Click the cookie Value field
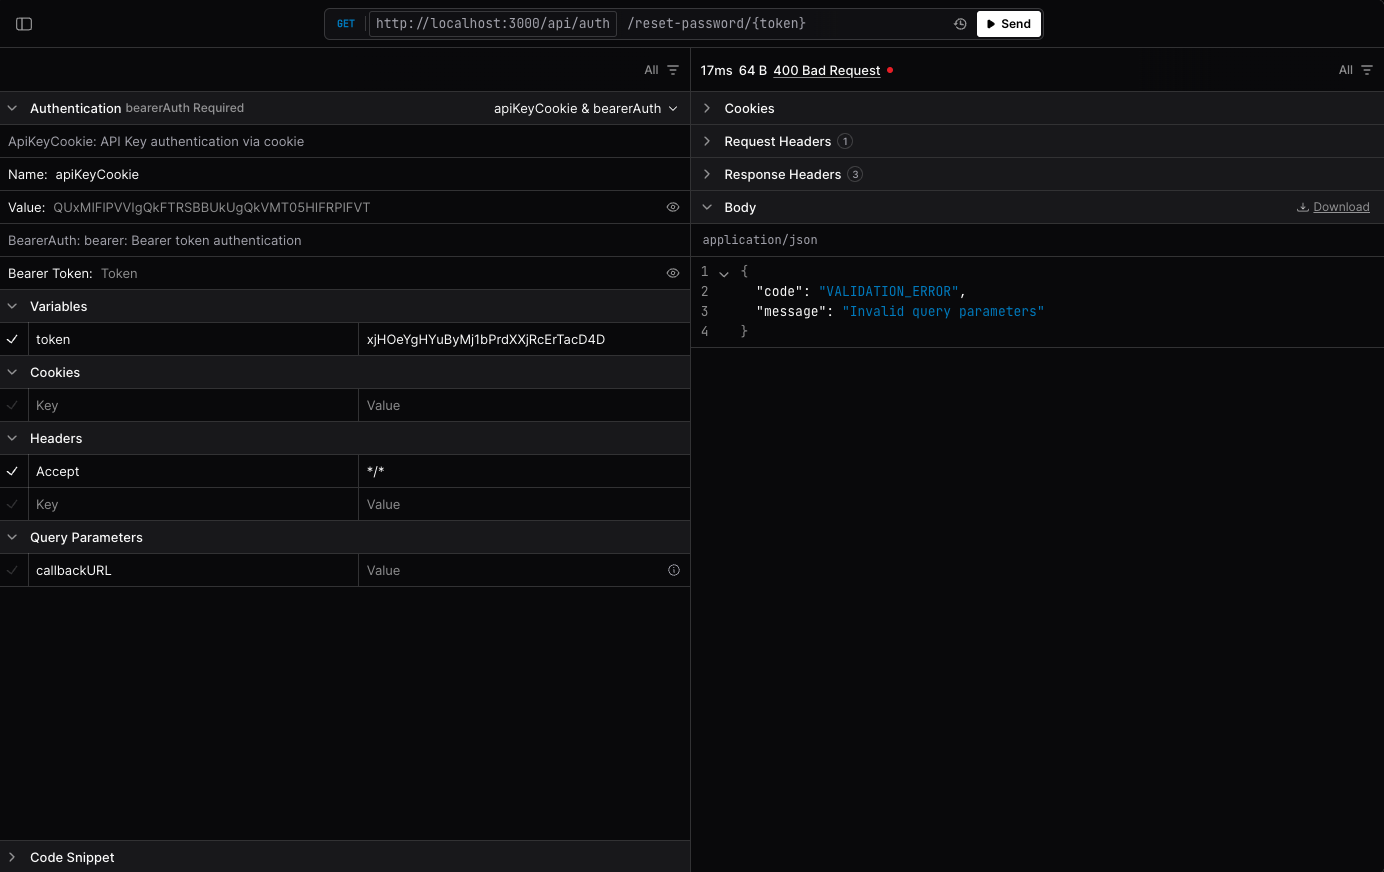 (x=524, y=405)
